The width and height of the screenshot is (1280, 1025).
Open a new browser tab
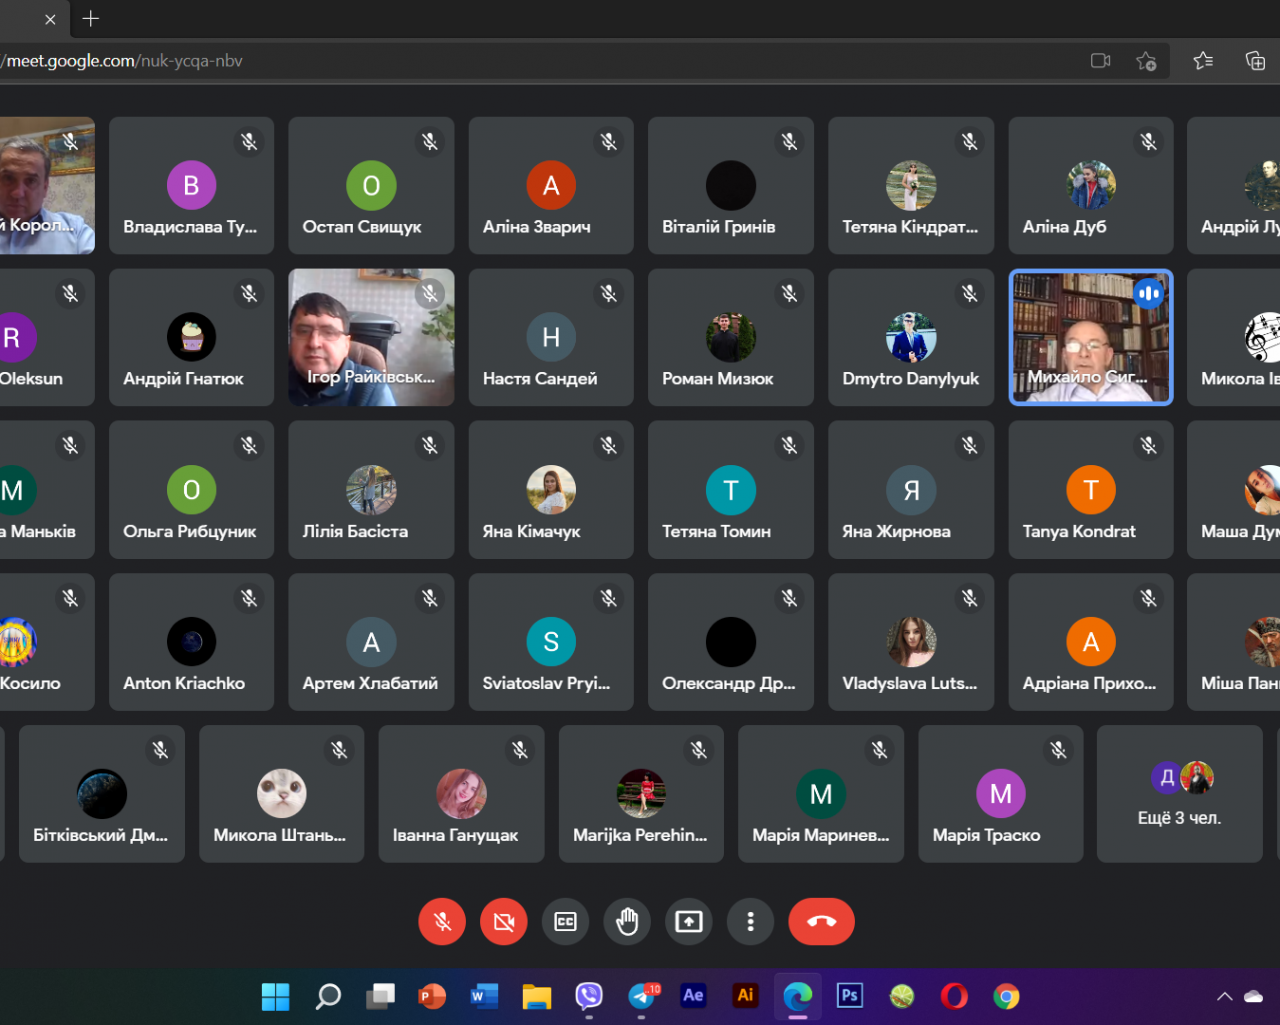(x=91, y=19)
